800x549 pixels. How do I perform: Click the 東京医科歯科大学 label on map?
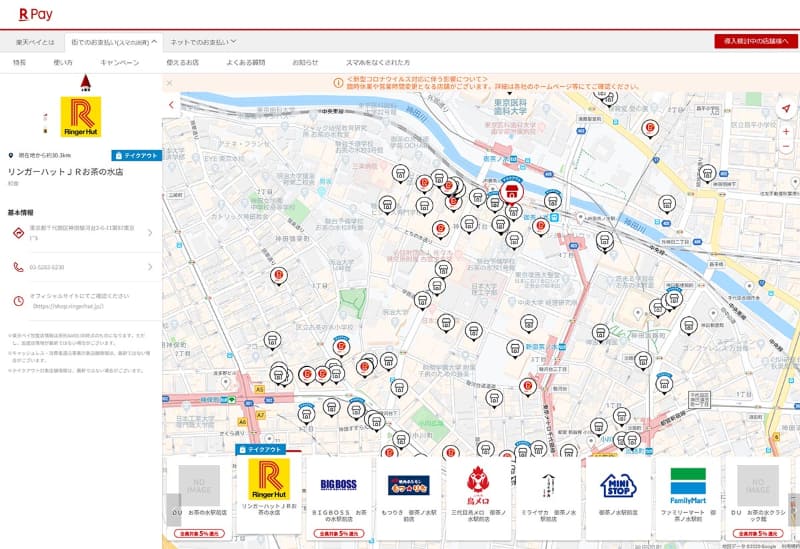point(510,107)
